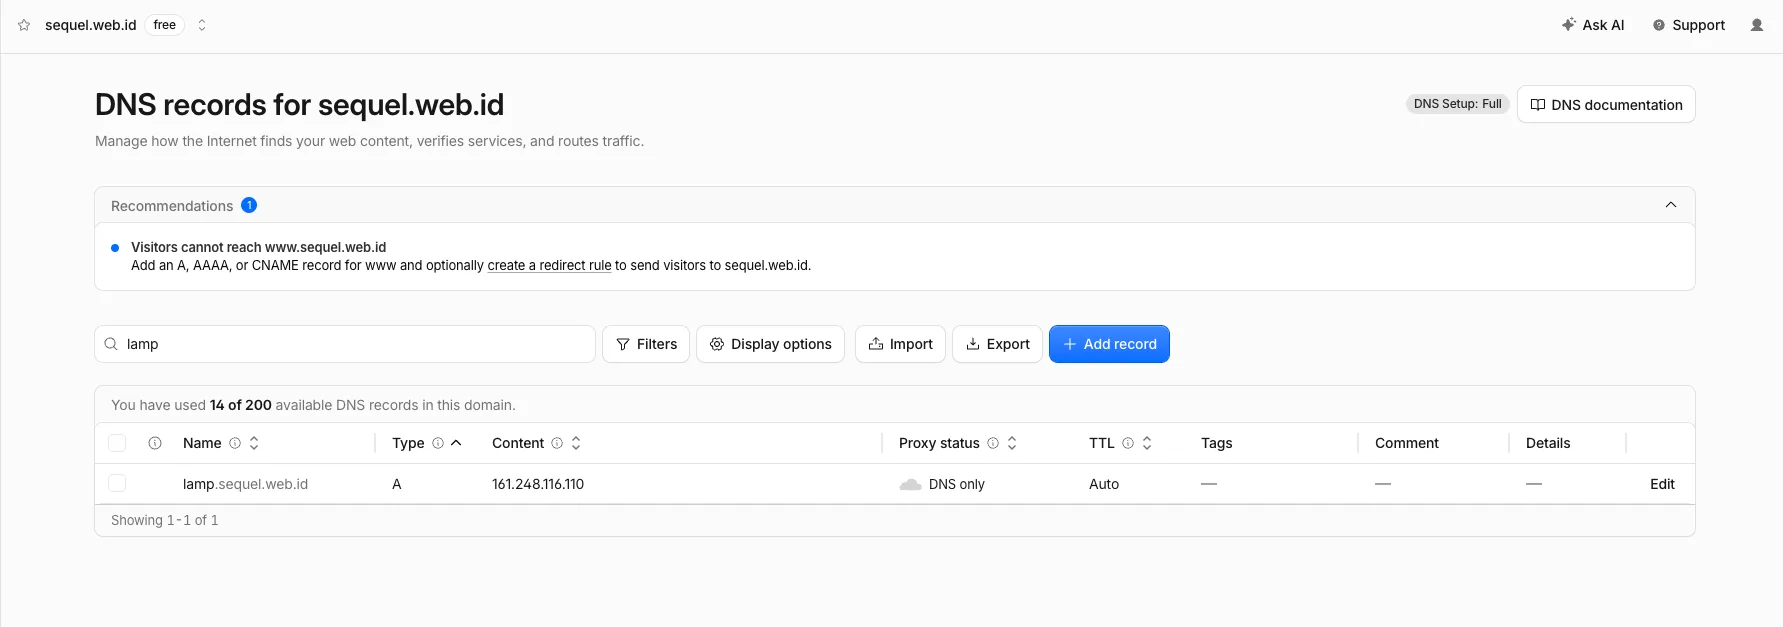
Task: Sort by Name column
Action: tap(254, 443)
